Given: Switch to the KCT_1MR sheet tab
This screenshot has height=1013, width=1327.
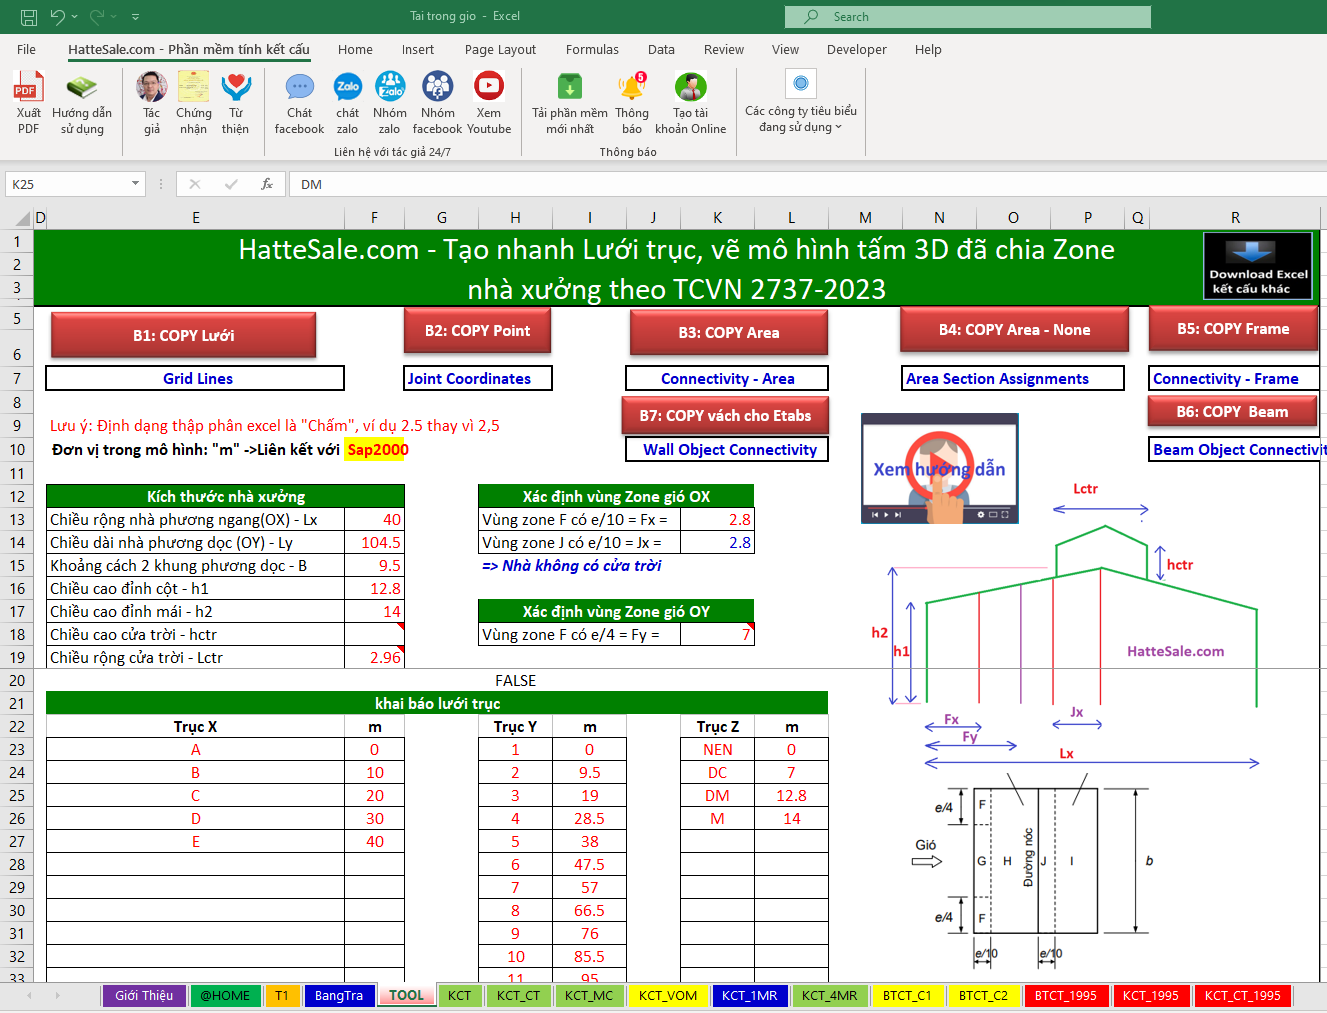Looking at the screenshot, I should click(x=750, y=995).
